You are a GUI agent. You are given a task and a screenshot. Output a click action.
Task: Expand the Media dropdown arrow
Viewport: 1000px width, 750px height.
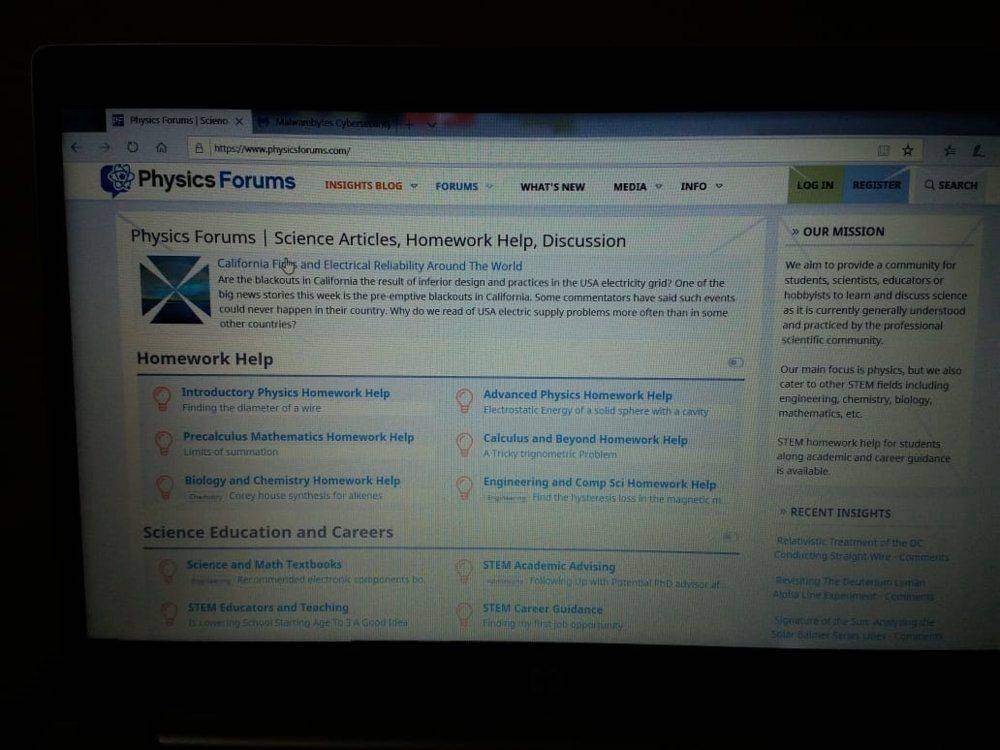tap(658, 187)
